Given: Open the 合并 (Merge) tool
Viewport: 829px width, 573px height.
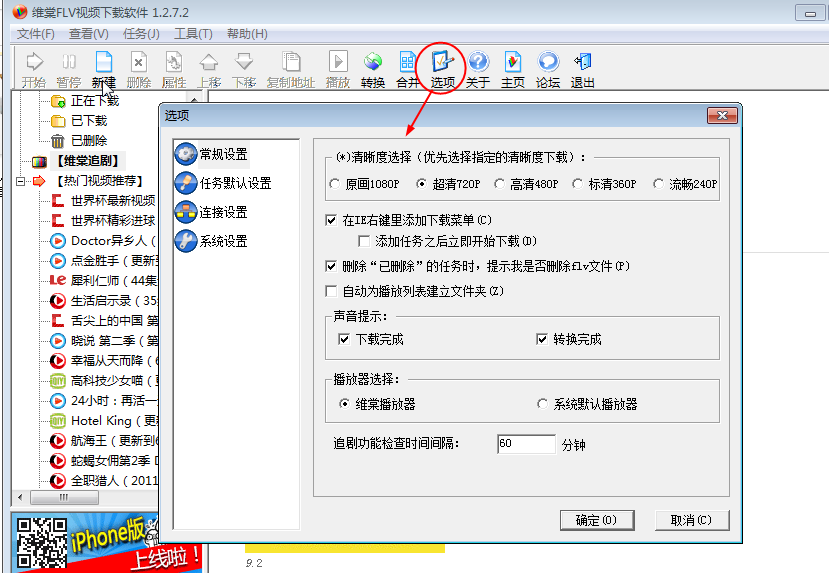Looking at the screenshot, I should click(x=408, y=69).
